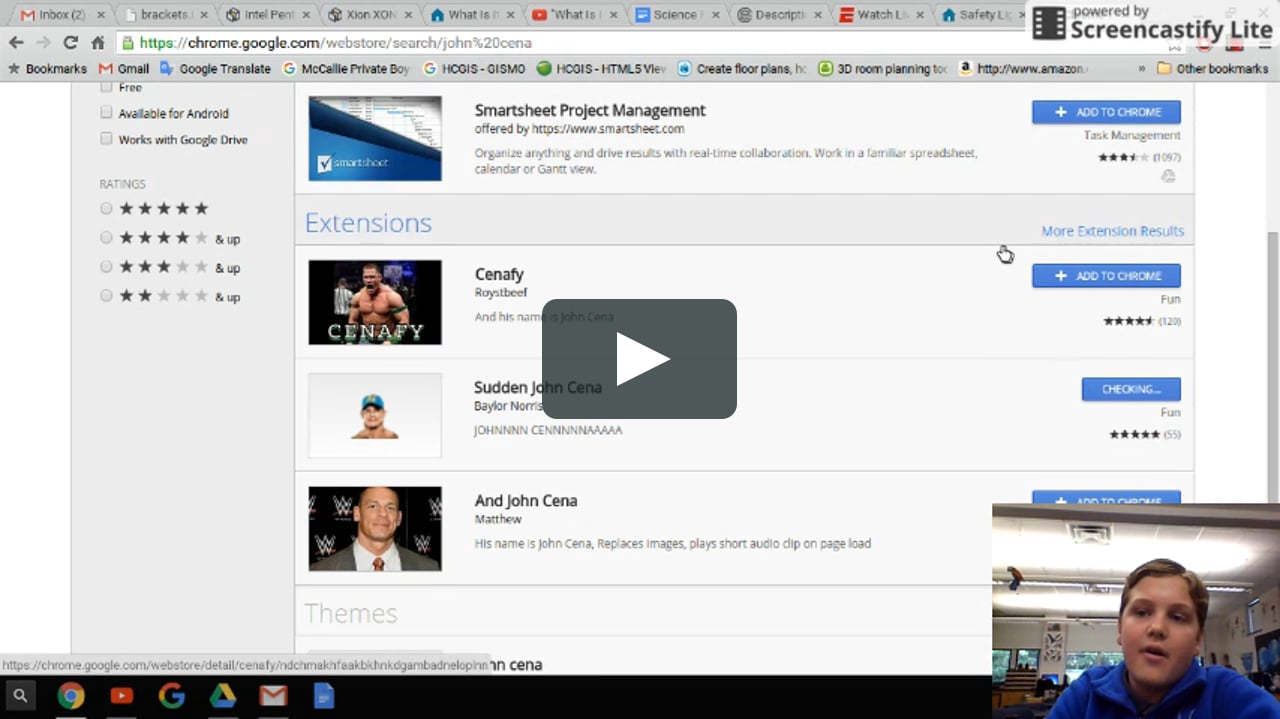Tick the Available for Android checkbox

tap(106, 113)
